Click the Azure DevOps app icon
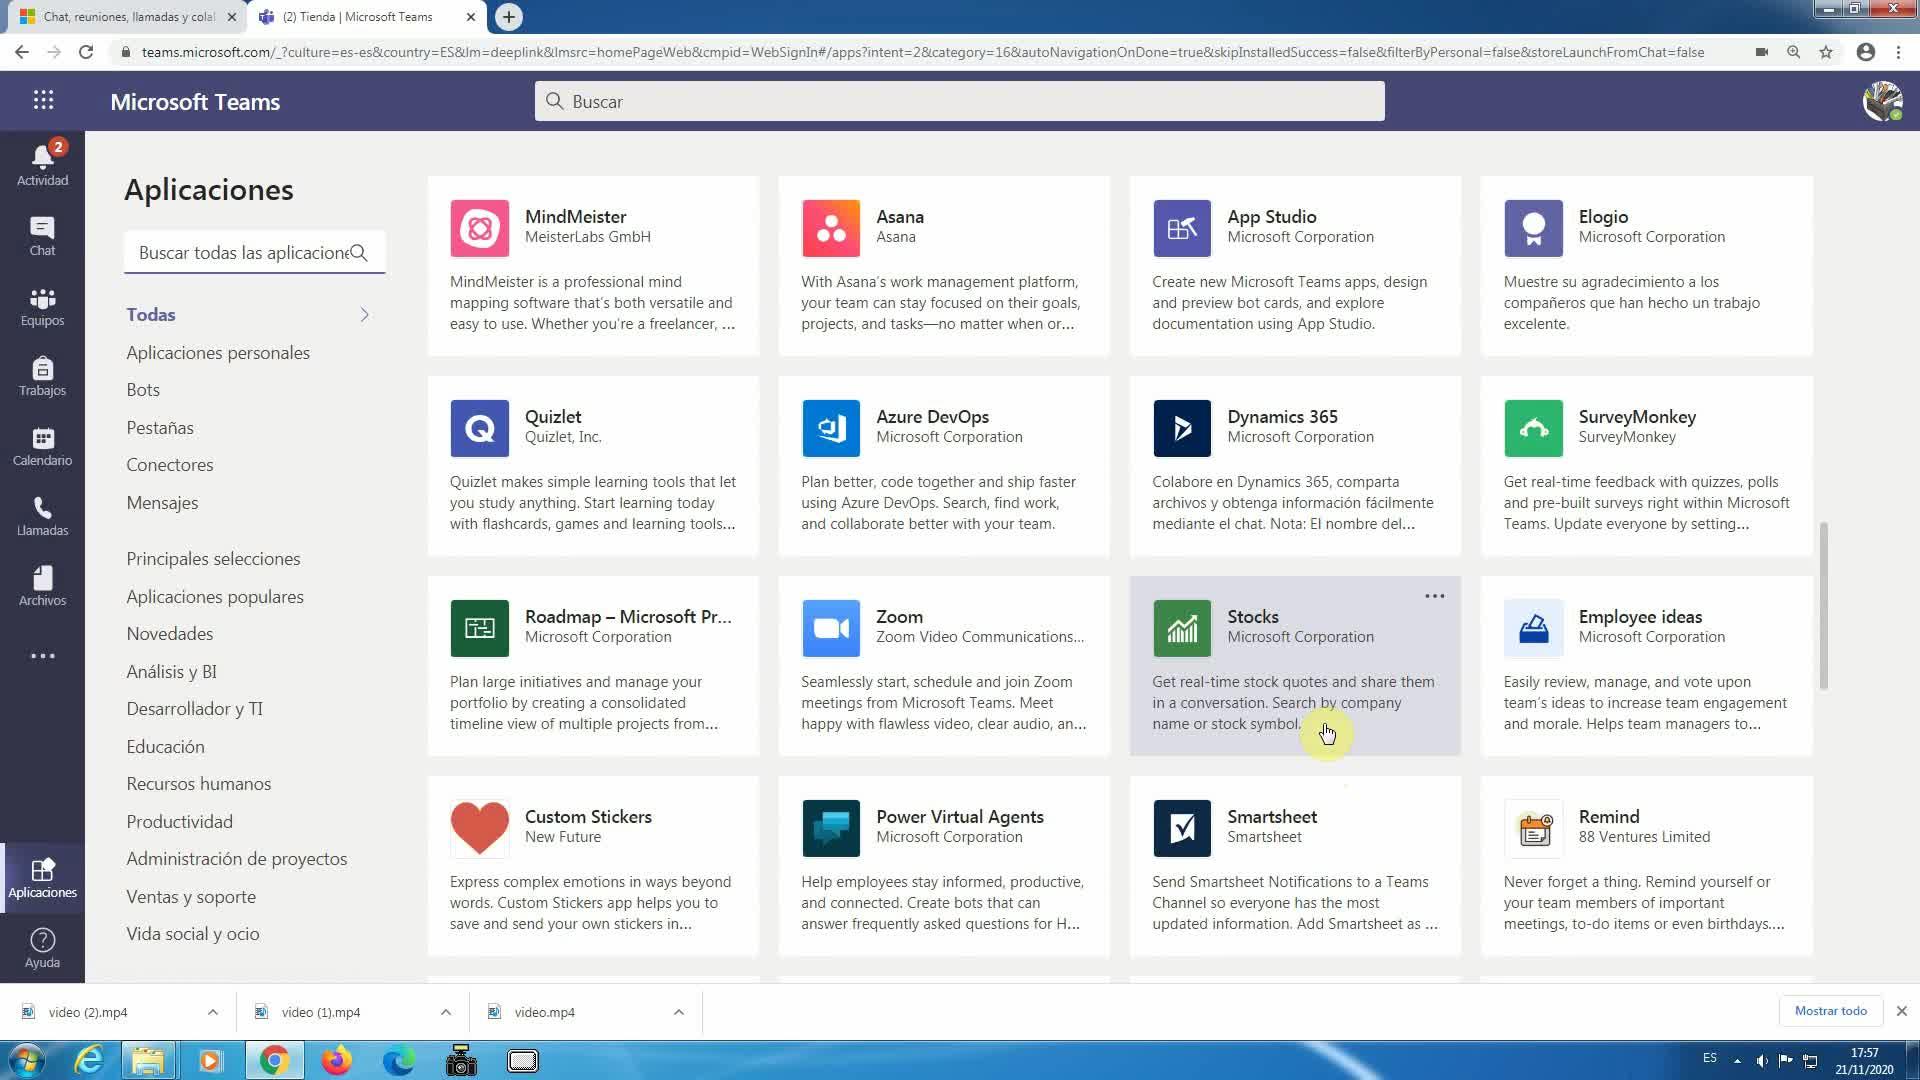 (x=830, y=428)
